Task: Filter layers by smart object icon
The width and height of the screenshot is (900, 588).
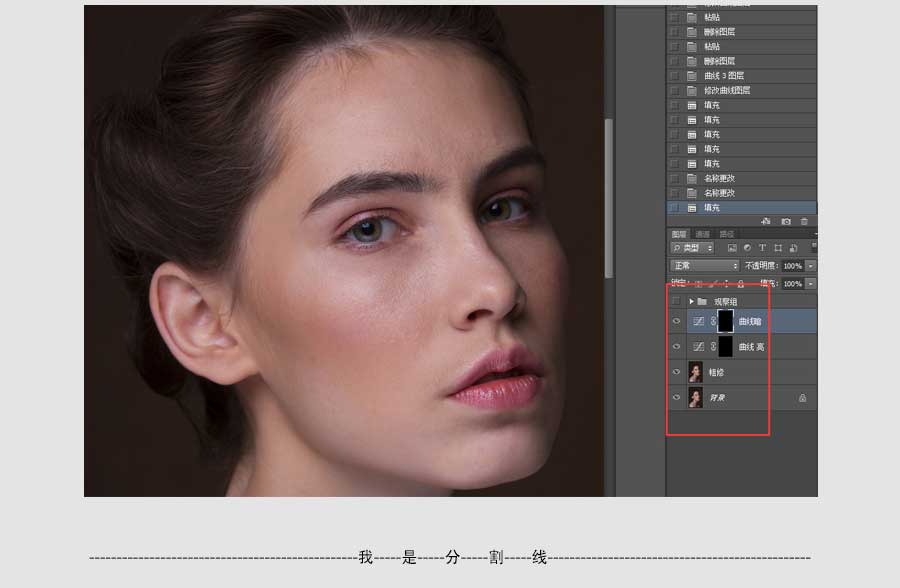Action: (x=792, y=248)
